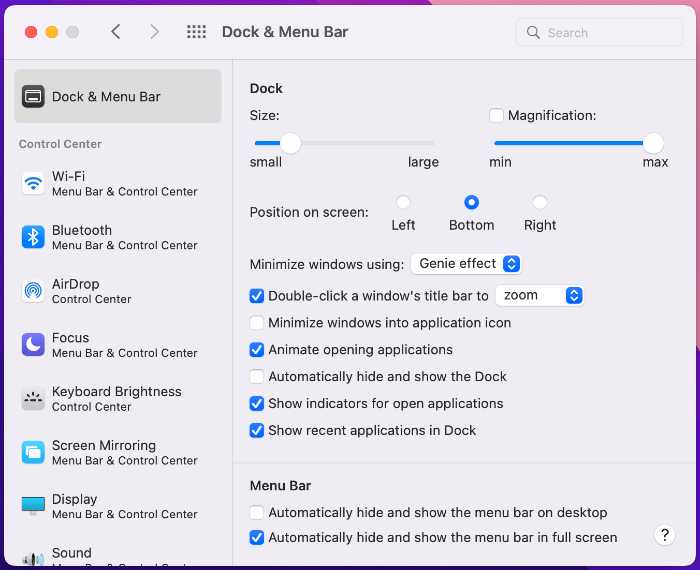Click the Search field
The width and height of the screenshot is (700, 570).
click(599, 32)
